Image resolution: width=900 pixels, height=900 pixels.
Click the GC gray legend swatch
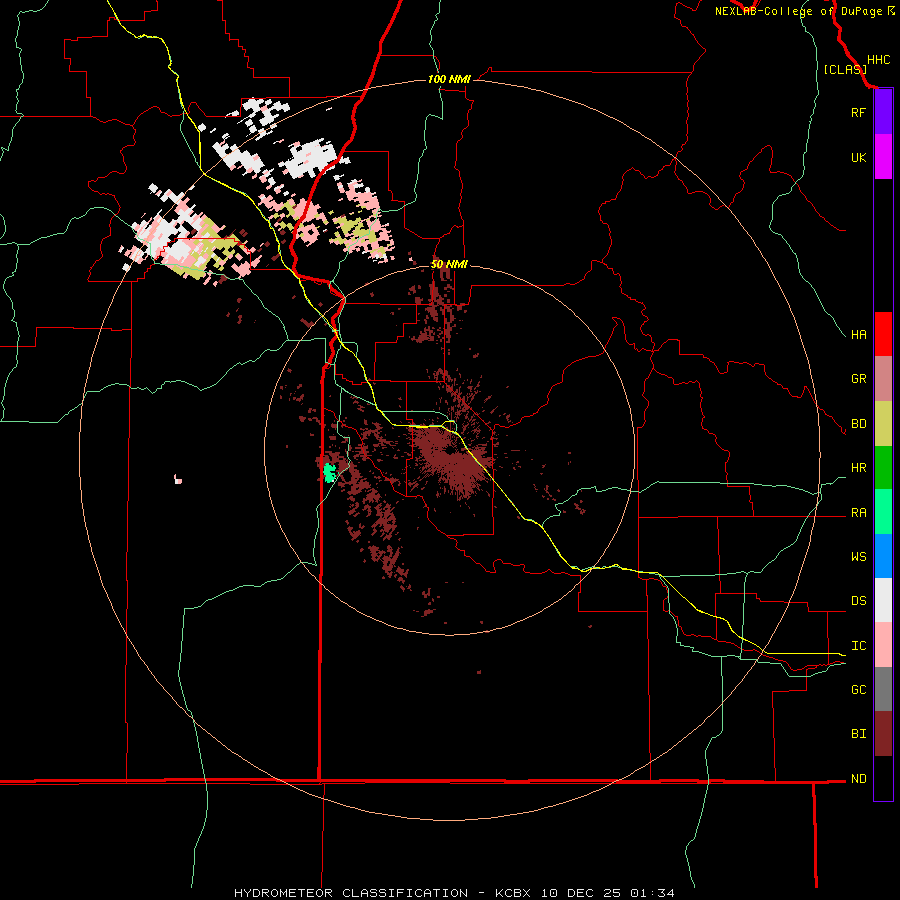click(883, 689)
